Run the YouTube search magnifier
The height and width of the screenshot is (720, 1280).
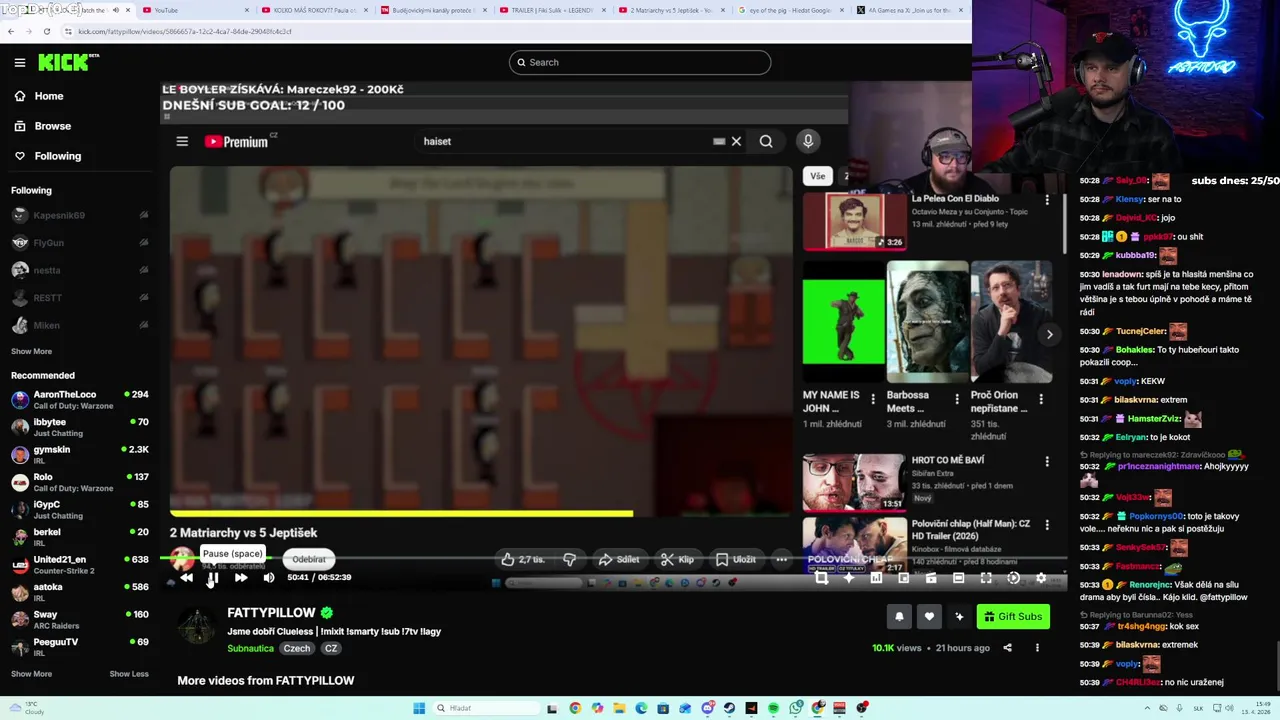point(766,141)
